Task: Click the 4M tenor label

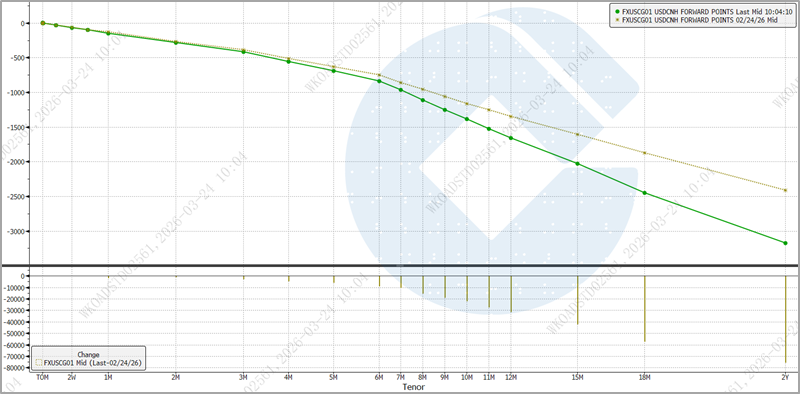Action: point(289,378)
